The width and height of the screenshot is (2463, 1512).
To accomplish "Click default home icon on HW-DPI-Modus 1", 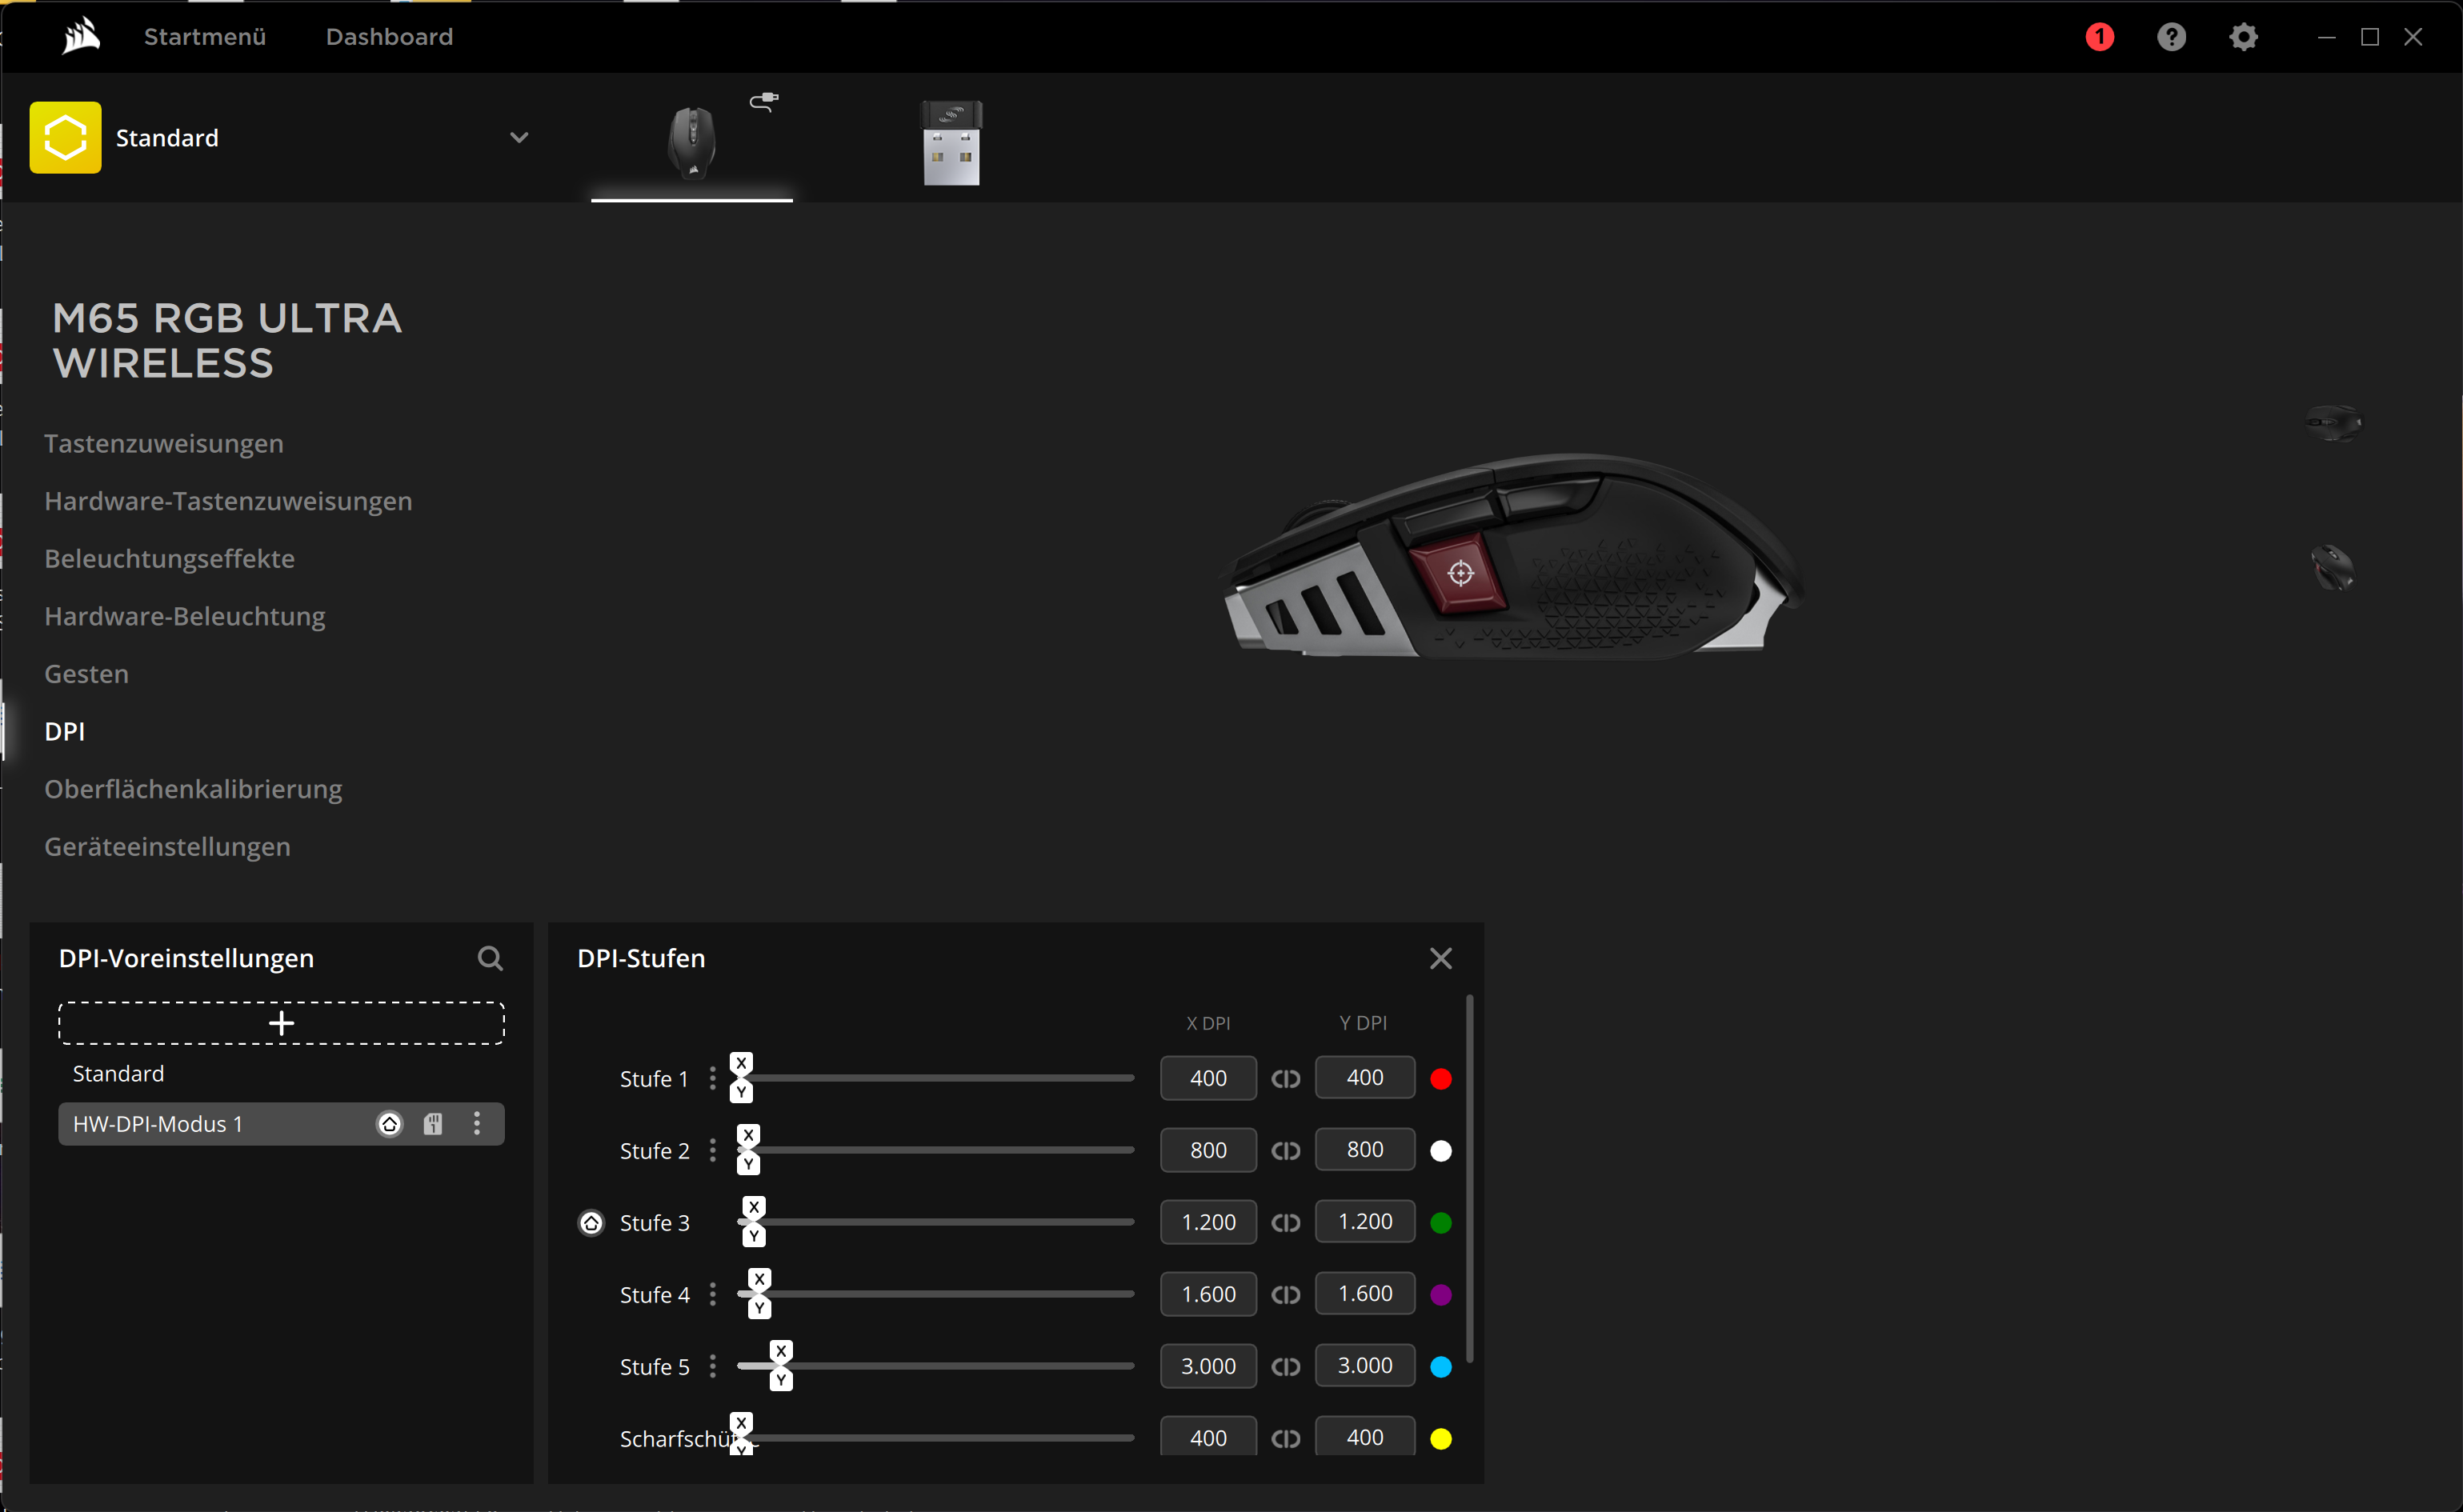I will [390, 1124].
